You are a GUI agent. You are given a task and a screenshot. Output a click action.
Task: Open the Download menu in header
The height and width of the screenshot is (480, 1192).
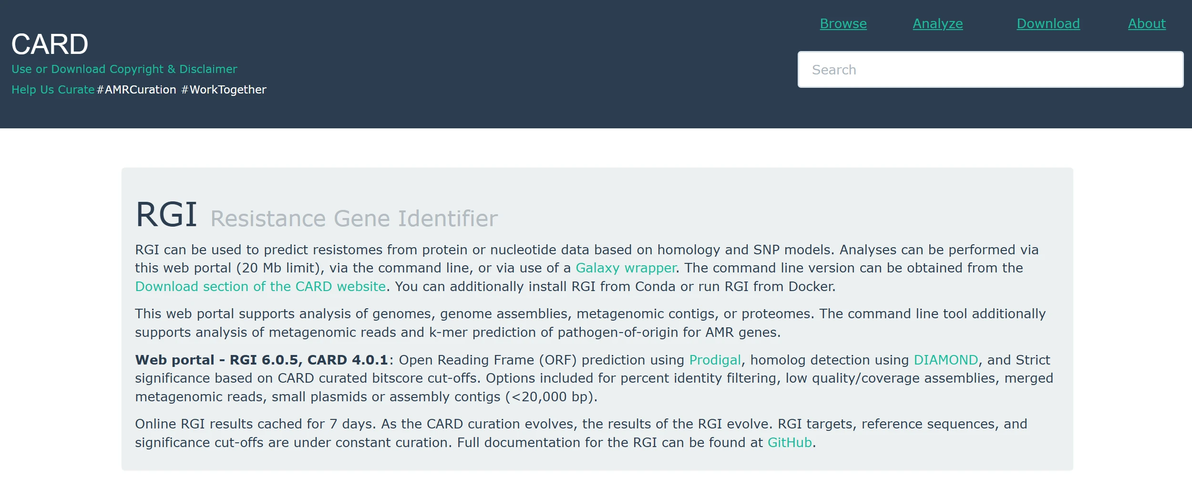point(1048,24)
